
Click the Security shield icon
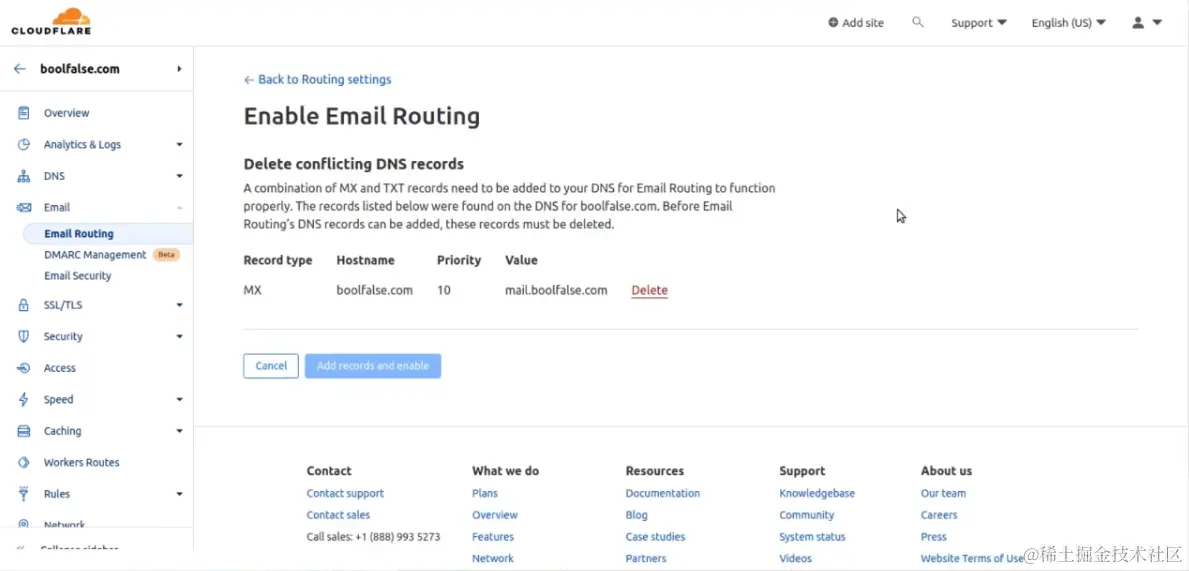(24, 336)
